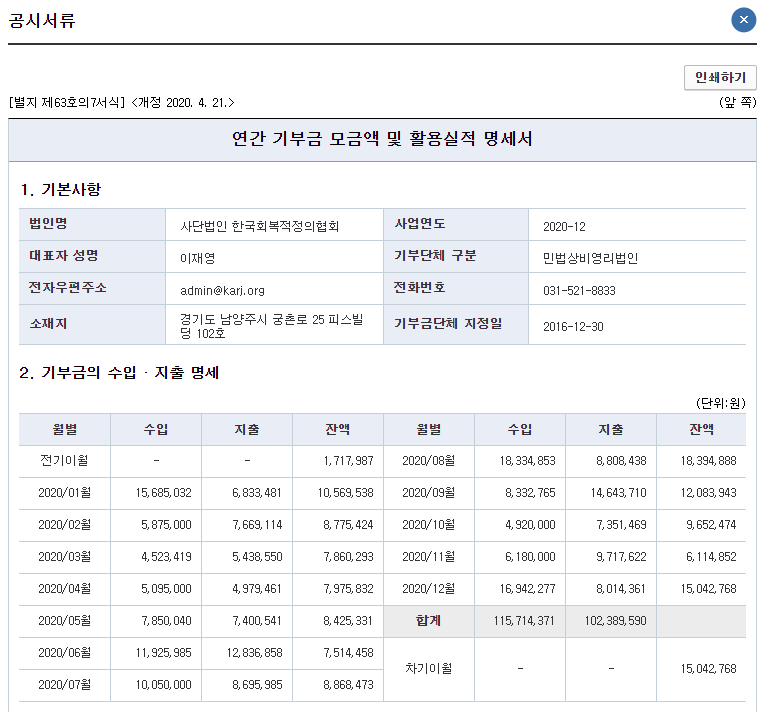Select the 2020/05월 balance 8,425,331
Screen dimensions: 767x712
(x=348, y=621)
